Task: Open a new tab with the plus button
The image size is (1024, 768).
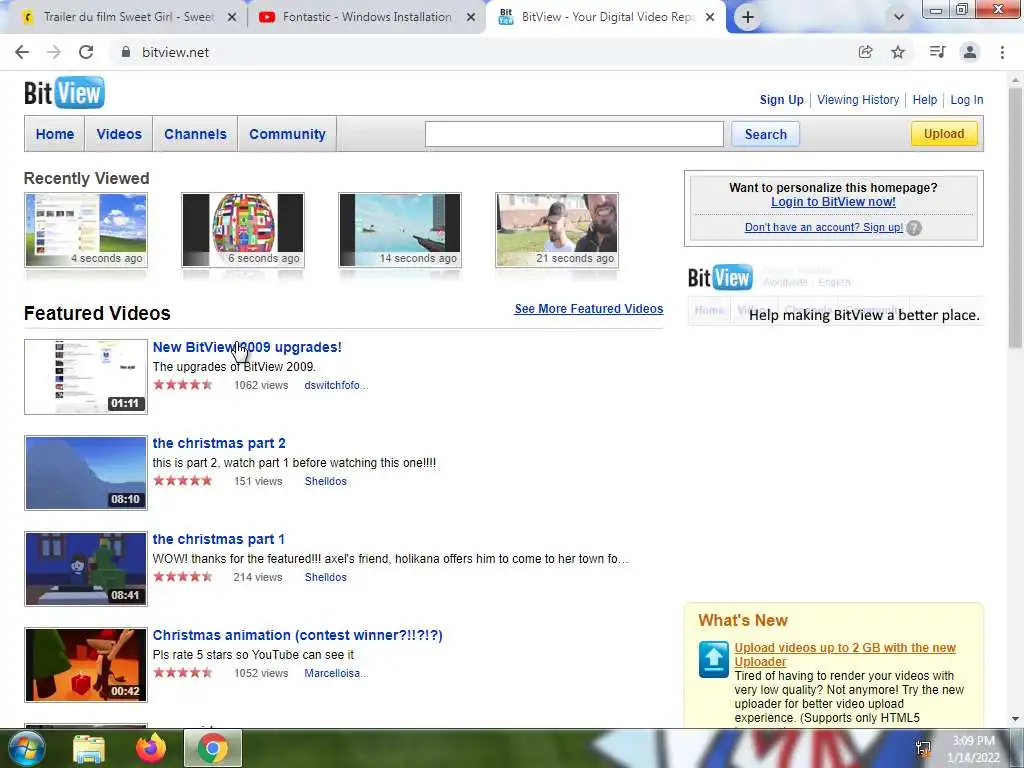Action: (x=748, y=18)
